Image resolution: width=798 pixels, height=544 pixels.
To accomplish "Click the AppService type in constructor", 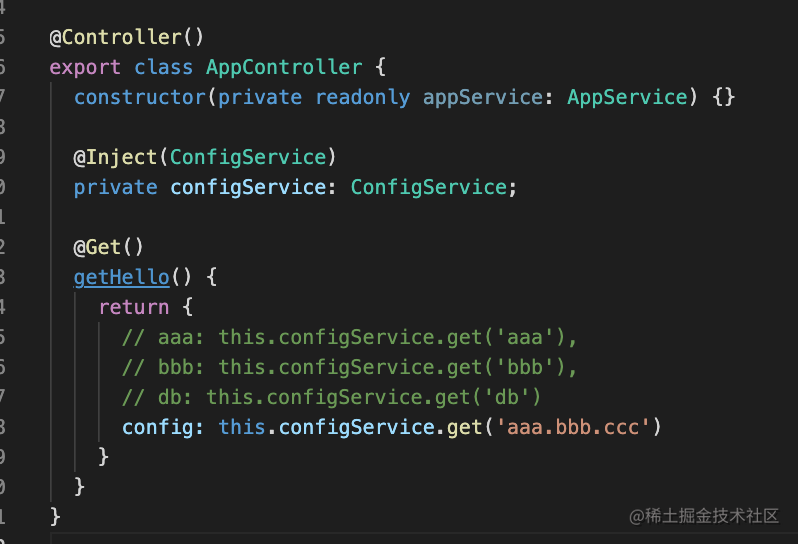I will point(628,97).
